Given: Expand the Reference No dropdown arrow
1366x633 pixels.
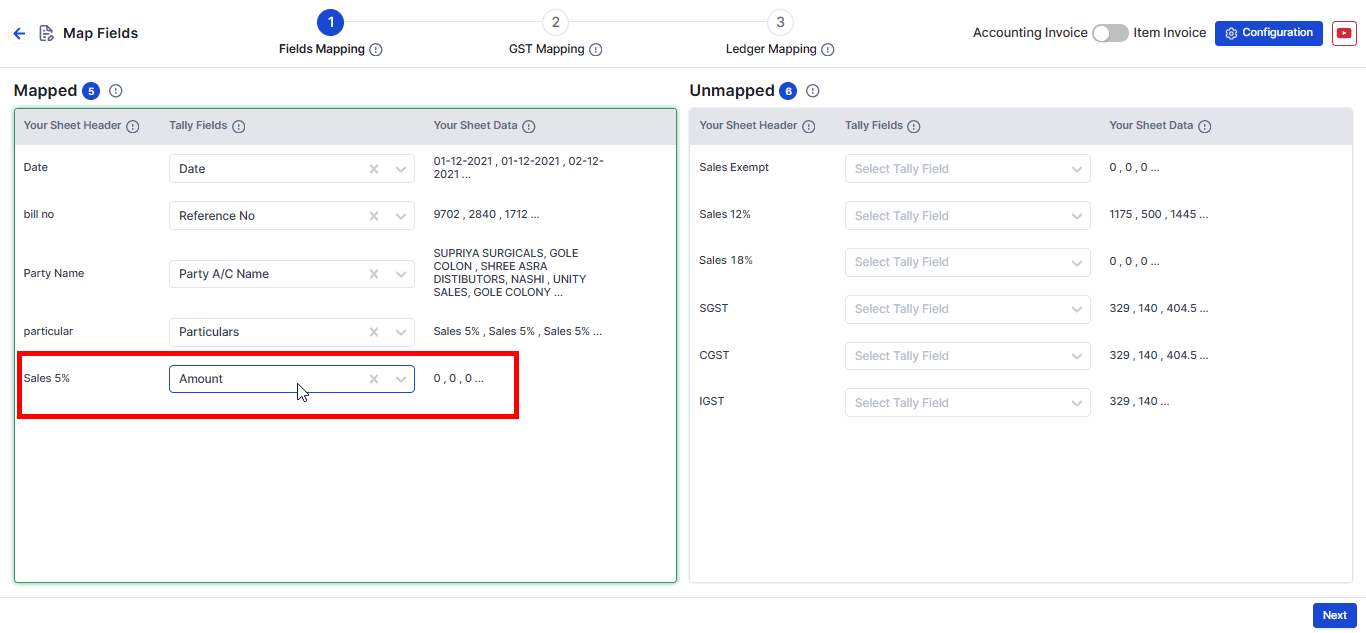Looking at the screenshot, I should click(401, 216).
